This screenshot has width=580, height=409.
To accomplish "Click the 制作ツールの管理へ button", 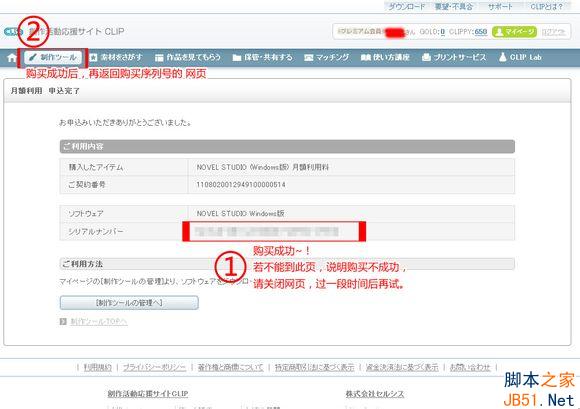I will [x=129, y=303].
